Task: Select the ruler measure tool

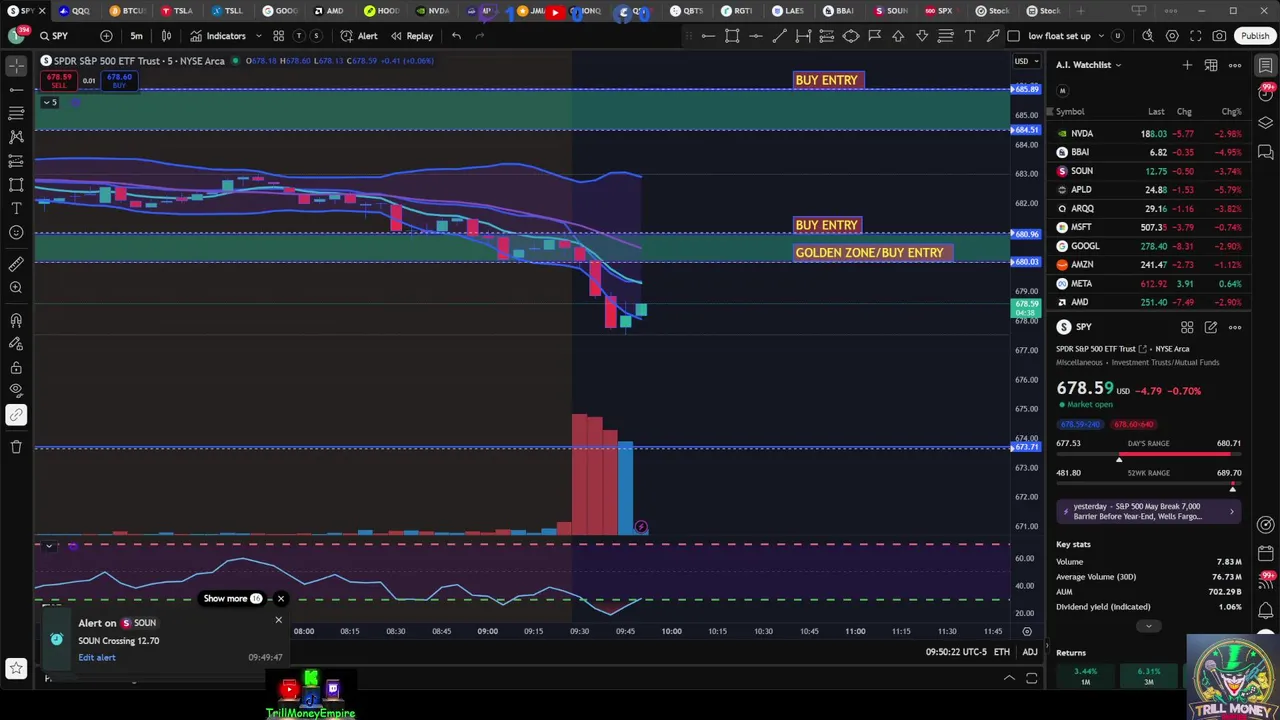Action: click(x=16, y=264)
